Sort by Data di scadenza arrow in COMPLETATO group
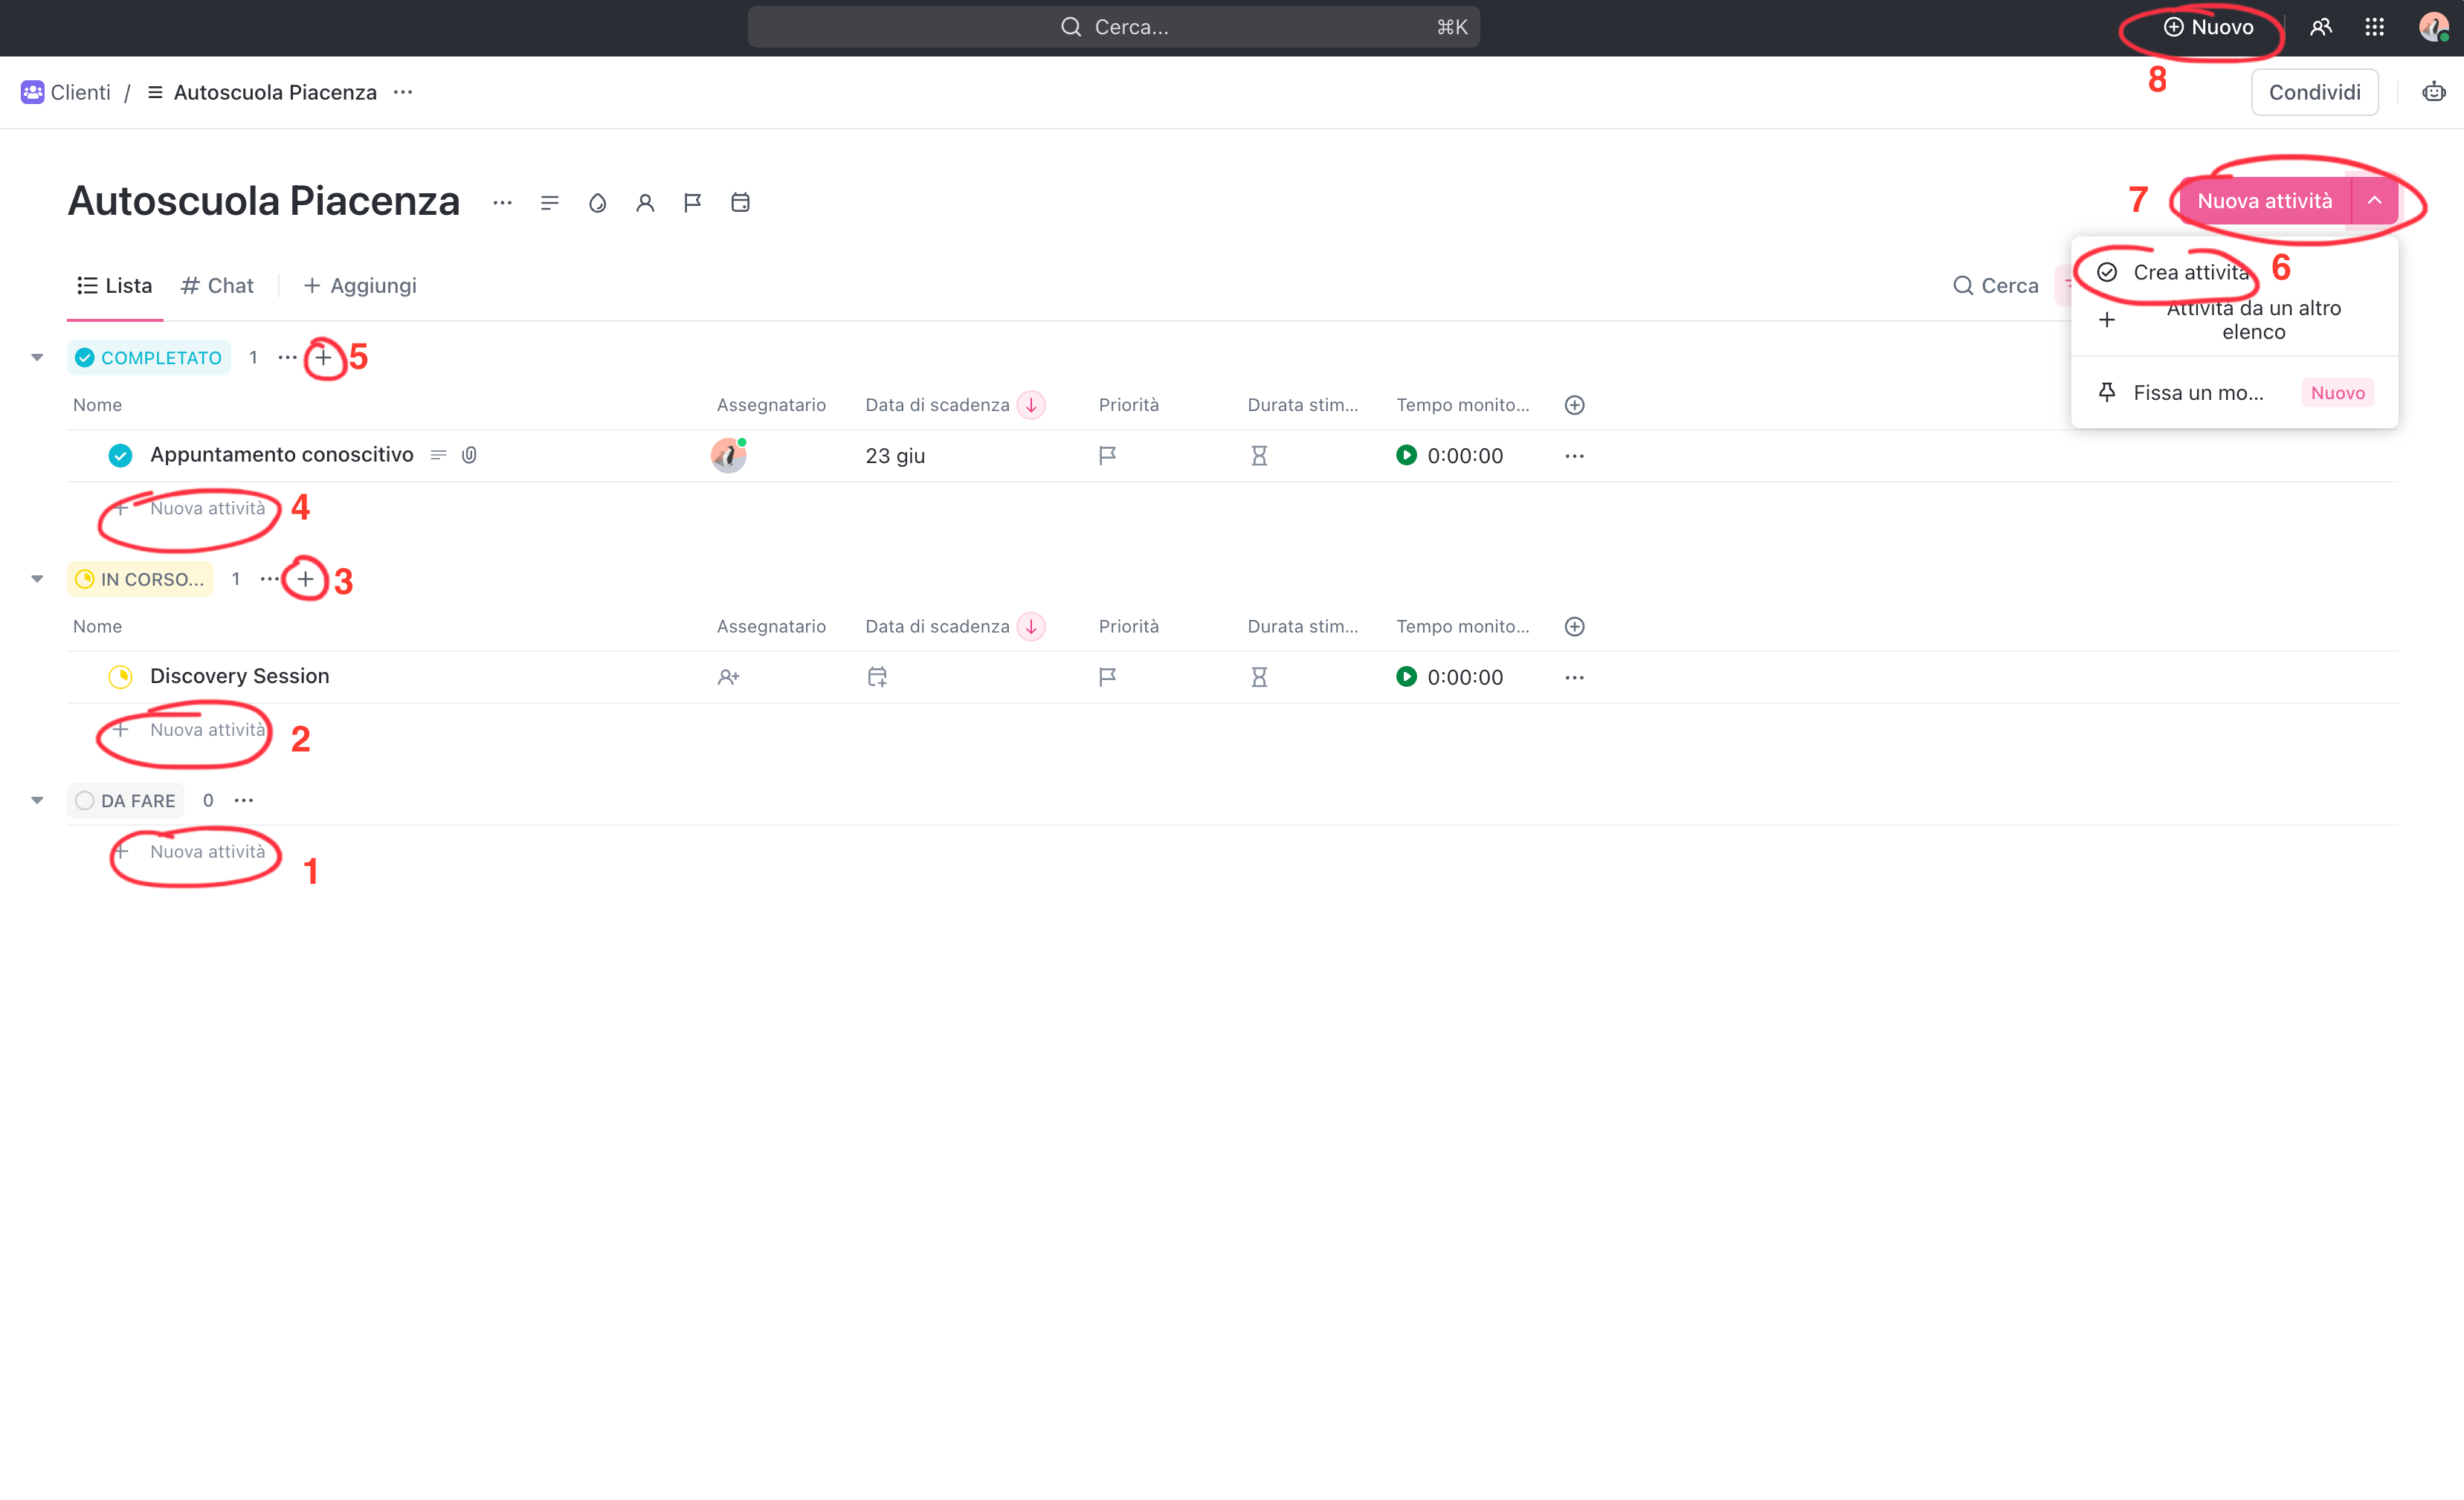2464x1500 pixels. point(1031,405)
